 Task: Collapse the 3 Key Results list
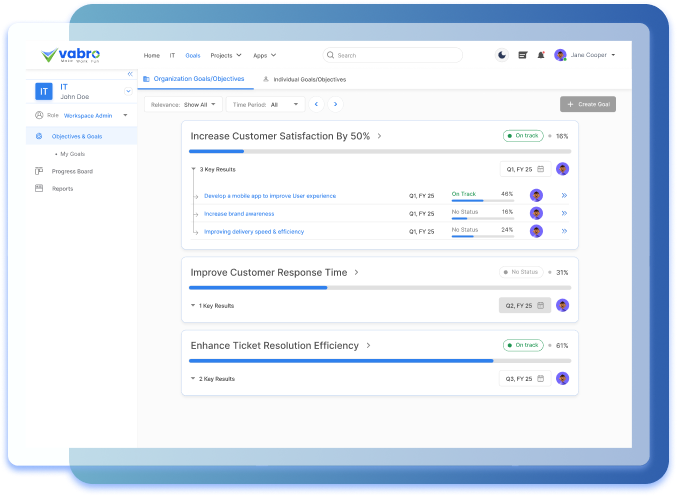194,169
